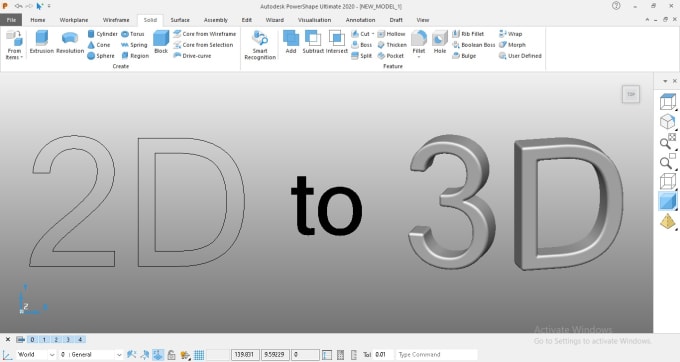Choose Core from Selection

pos(203,45)
